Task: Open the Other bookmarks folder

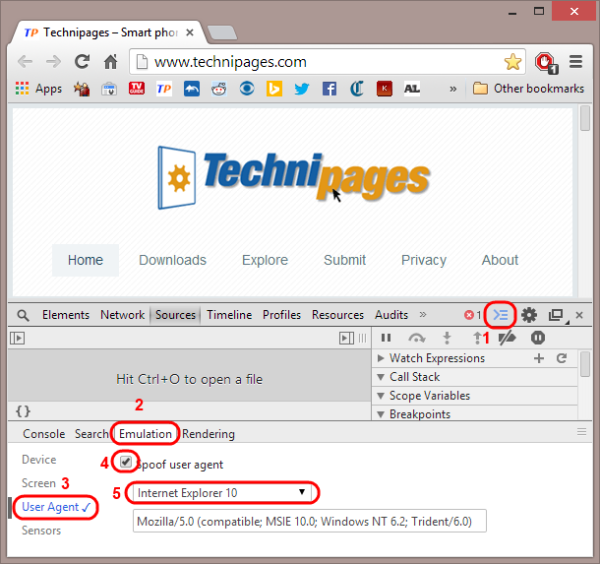Action: tap(528, 88)
